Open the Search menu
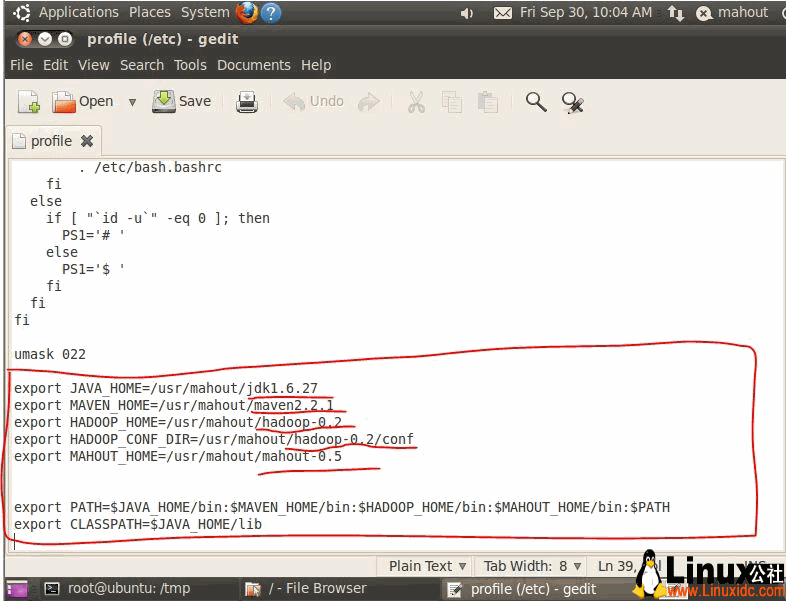 tap(142, 65)
